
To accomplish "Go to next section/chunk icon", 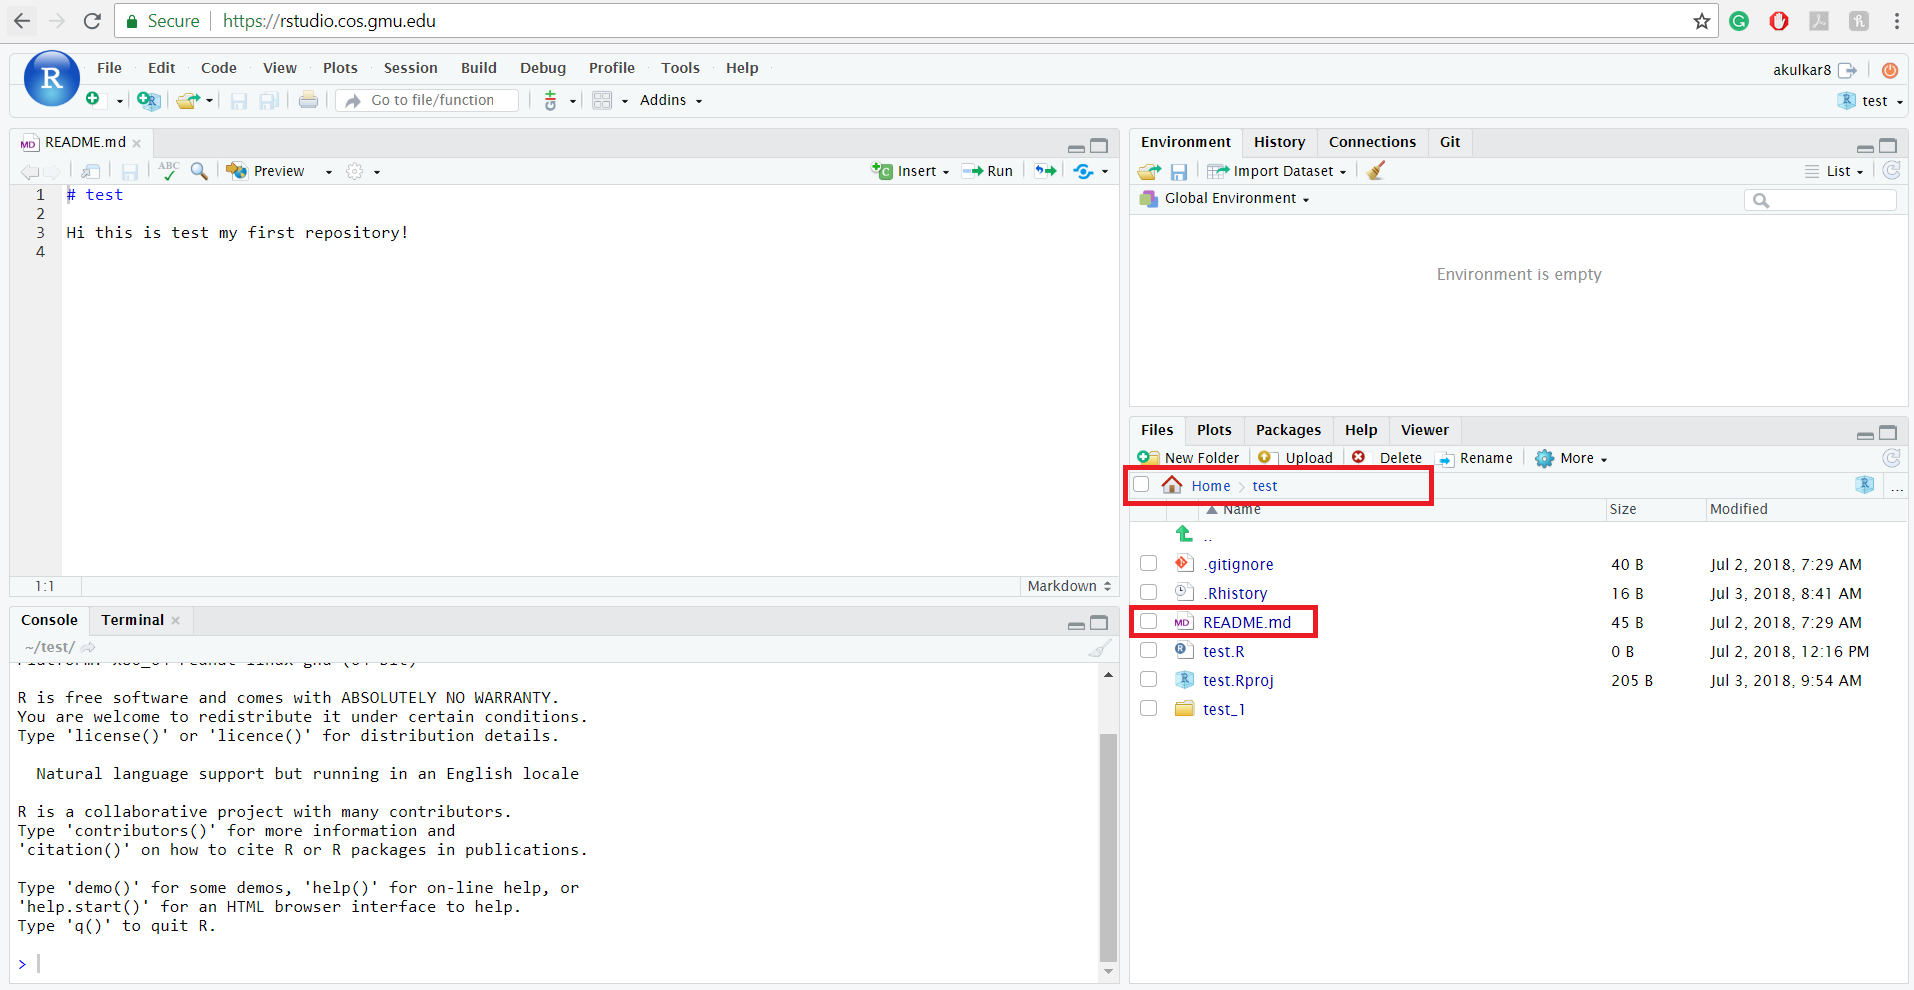I will [1045, 171].
